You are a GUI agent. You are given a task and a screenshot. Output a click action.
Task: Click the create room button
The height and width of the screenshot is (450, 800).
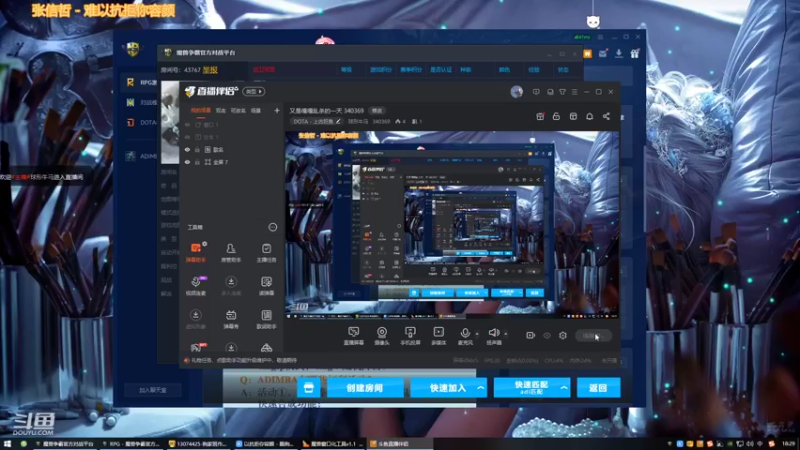364,388
